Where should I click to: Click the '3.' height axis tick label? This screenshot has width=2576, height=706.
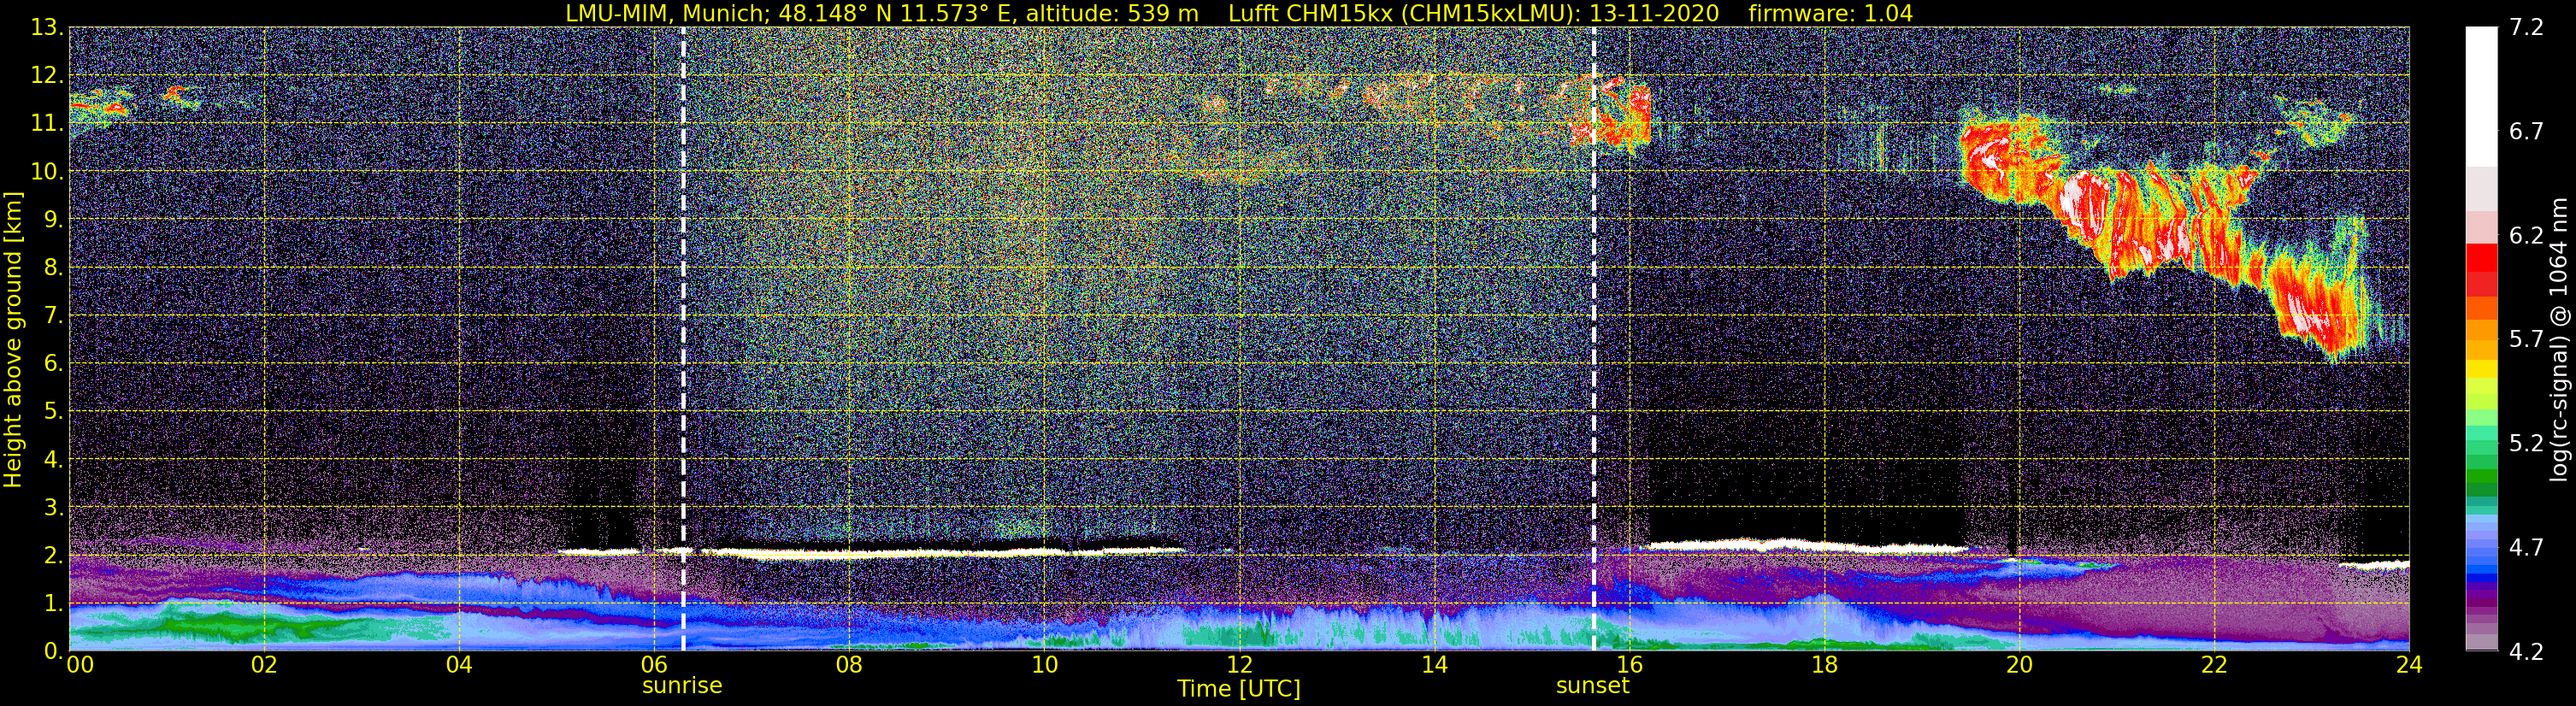[52, 507]
